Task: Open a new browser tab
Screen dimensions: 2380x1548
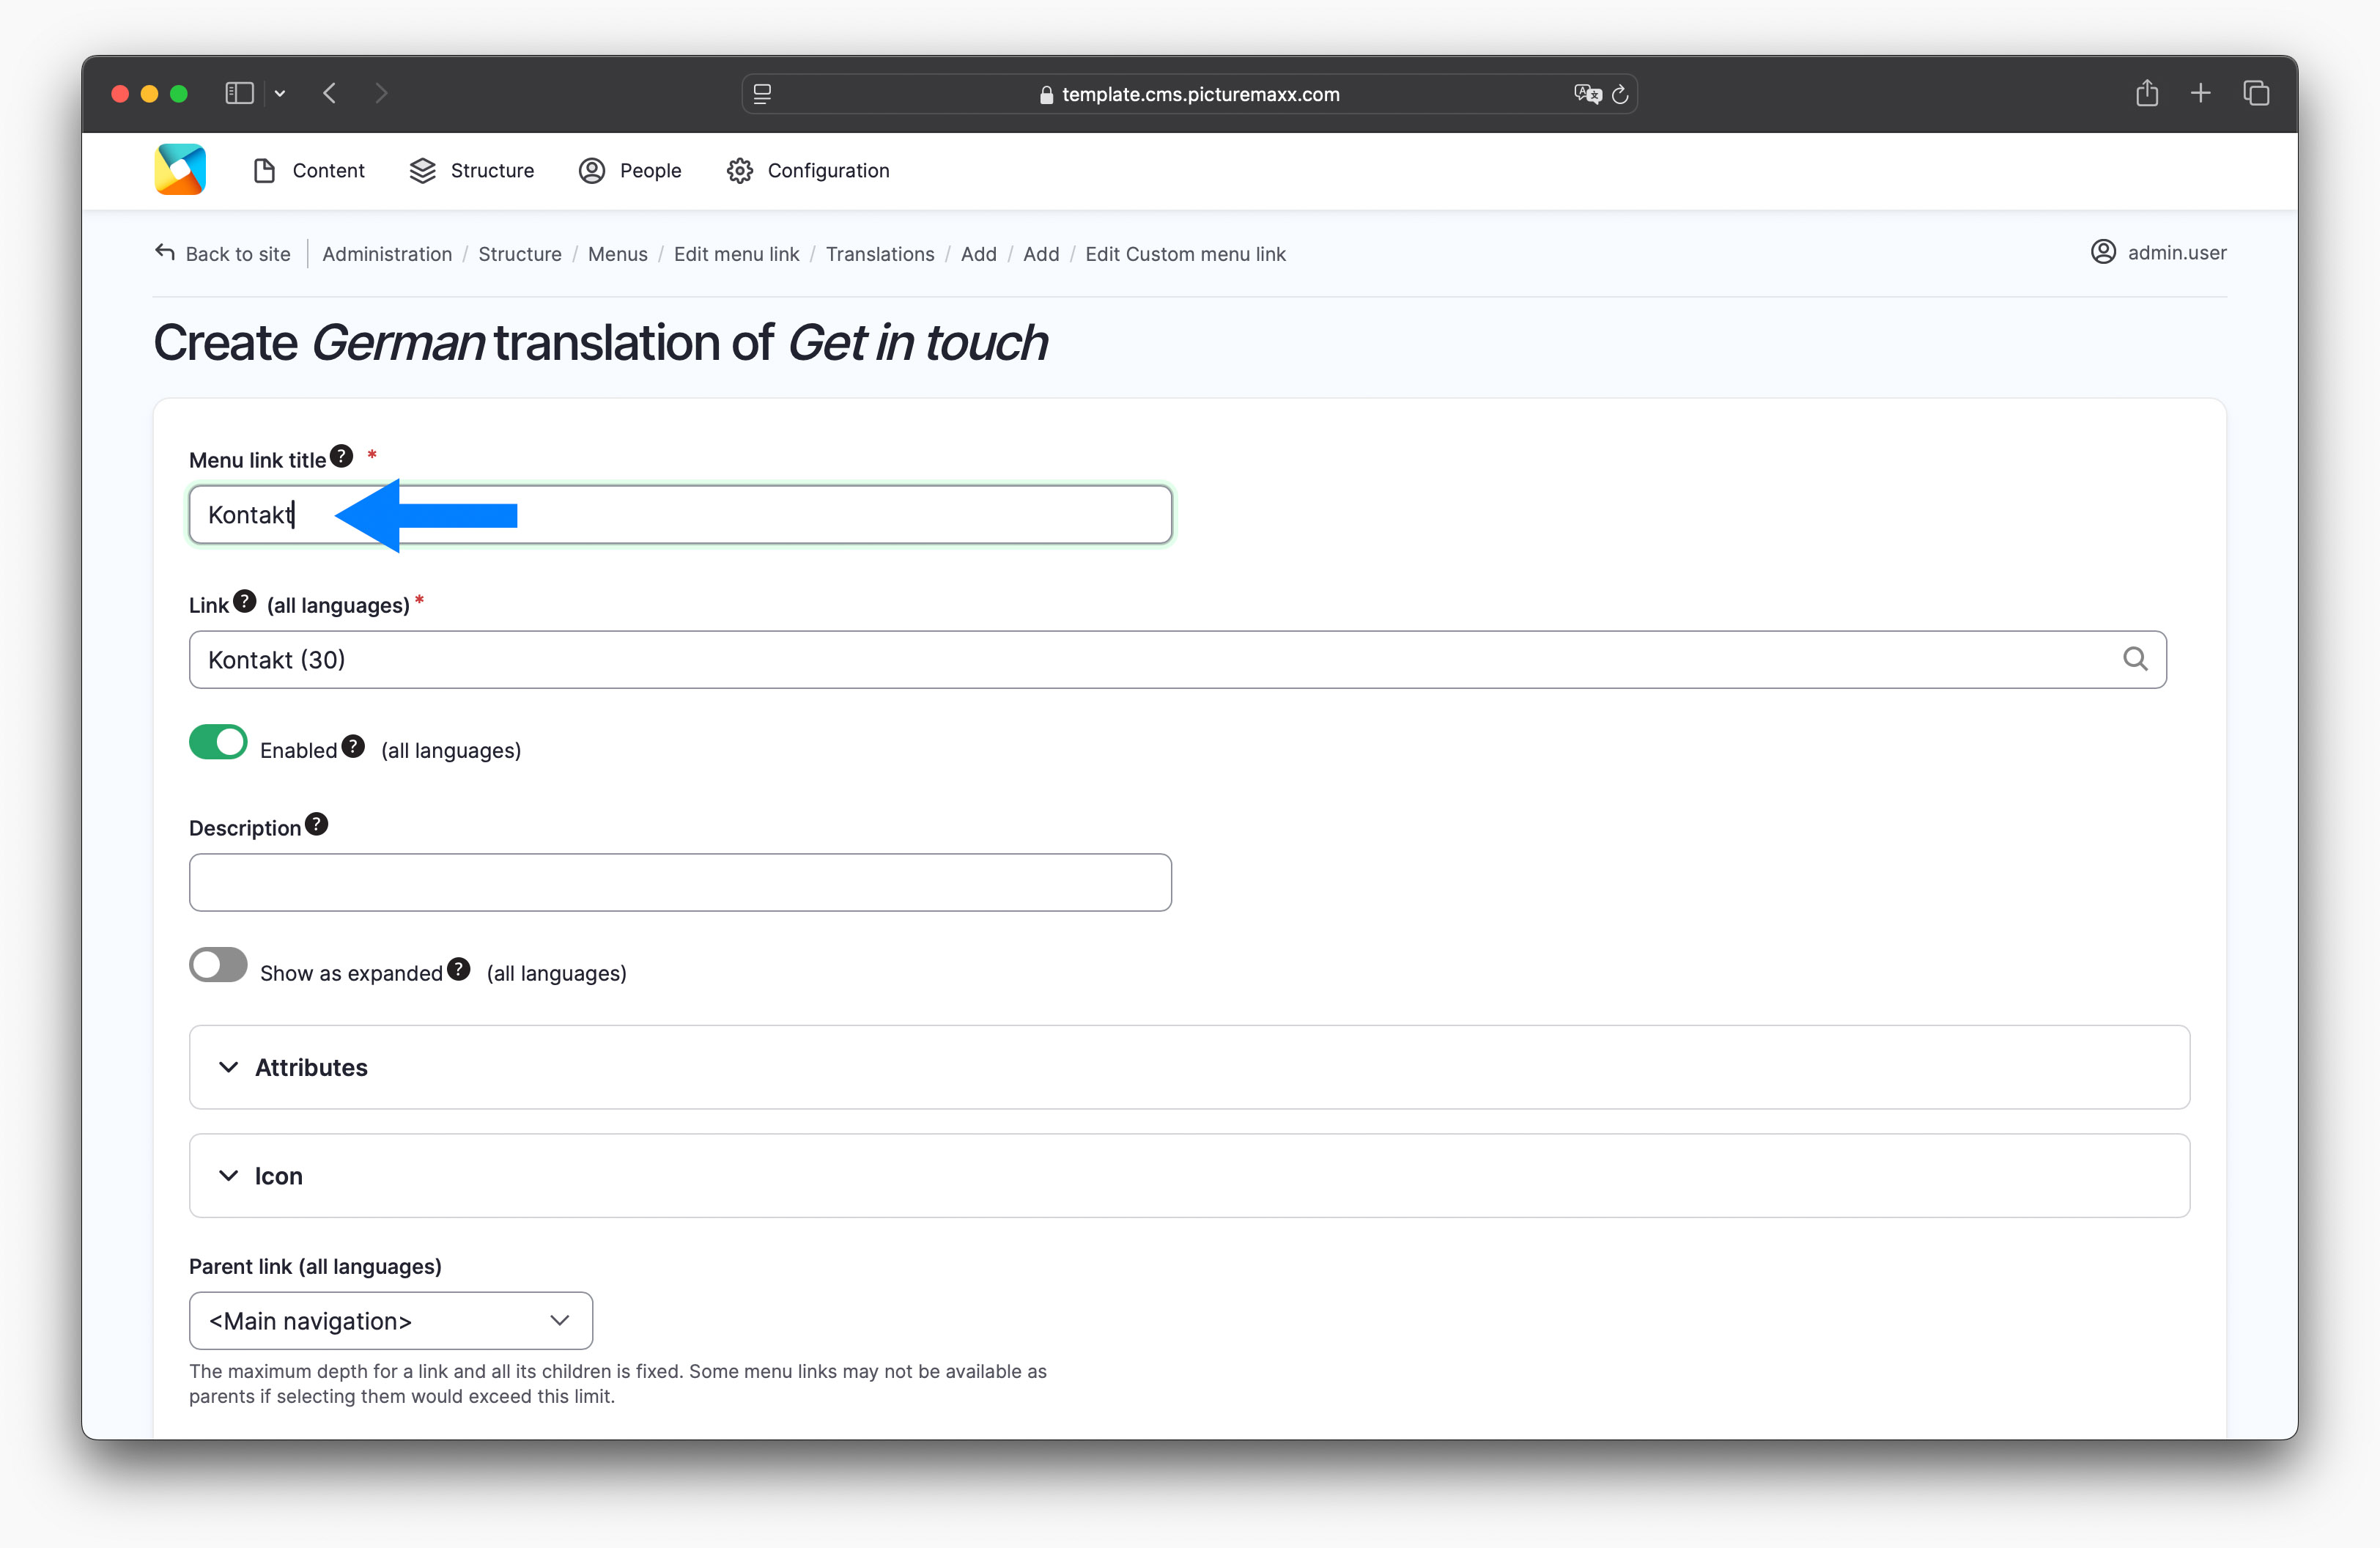Action: coord(2201,94)
